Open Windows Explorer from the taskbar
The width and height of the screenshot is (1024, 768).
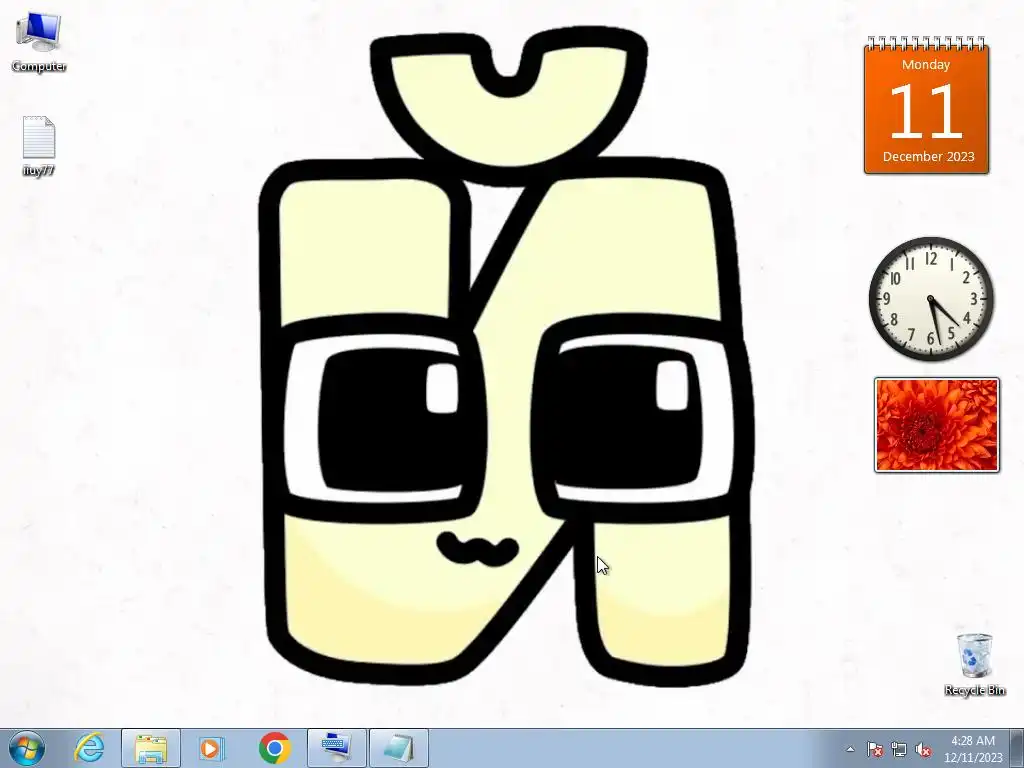(151, 748)
